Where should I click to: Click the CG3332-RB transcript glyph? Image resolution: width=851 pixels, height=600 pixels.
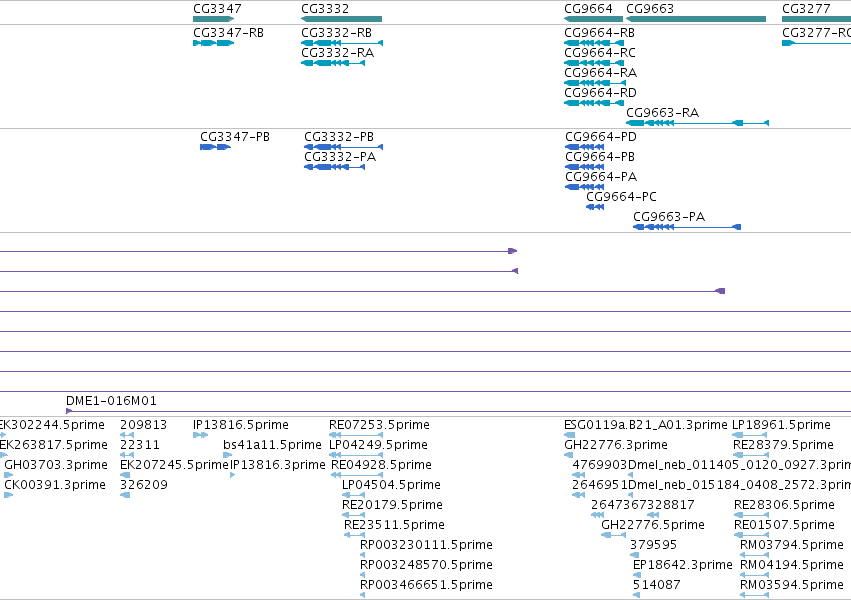tap(342, 43)
